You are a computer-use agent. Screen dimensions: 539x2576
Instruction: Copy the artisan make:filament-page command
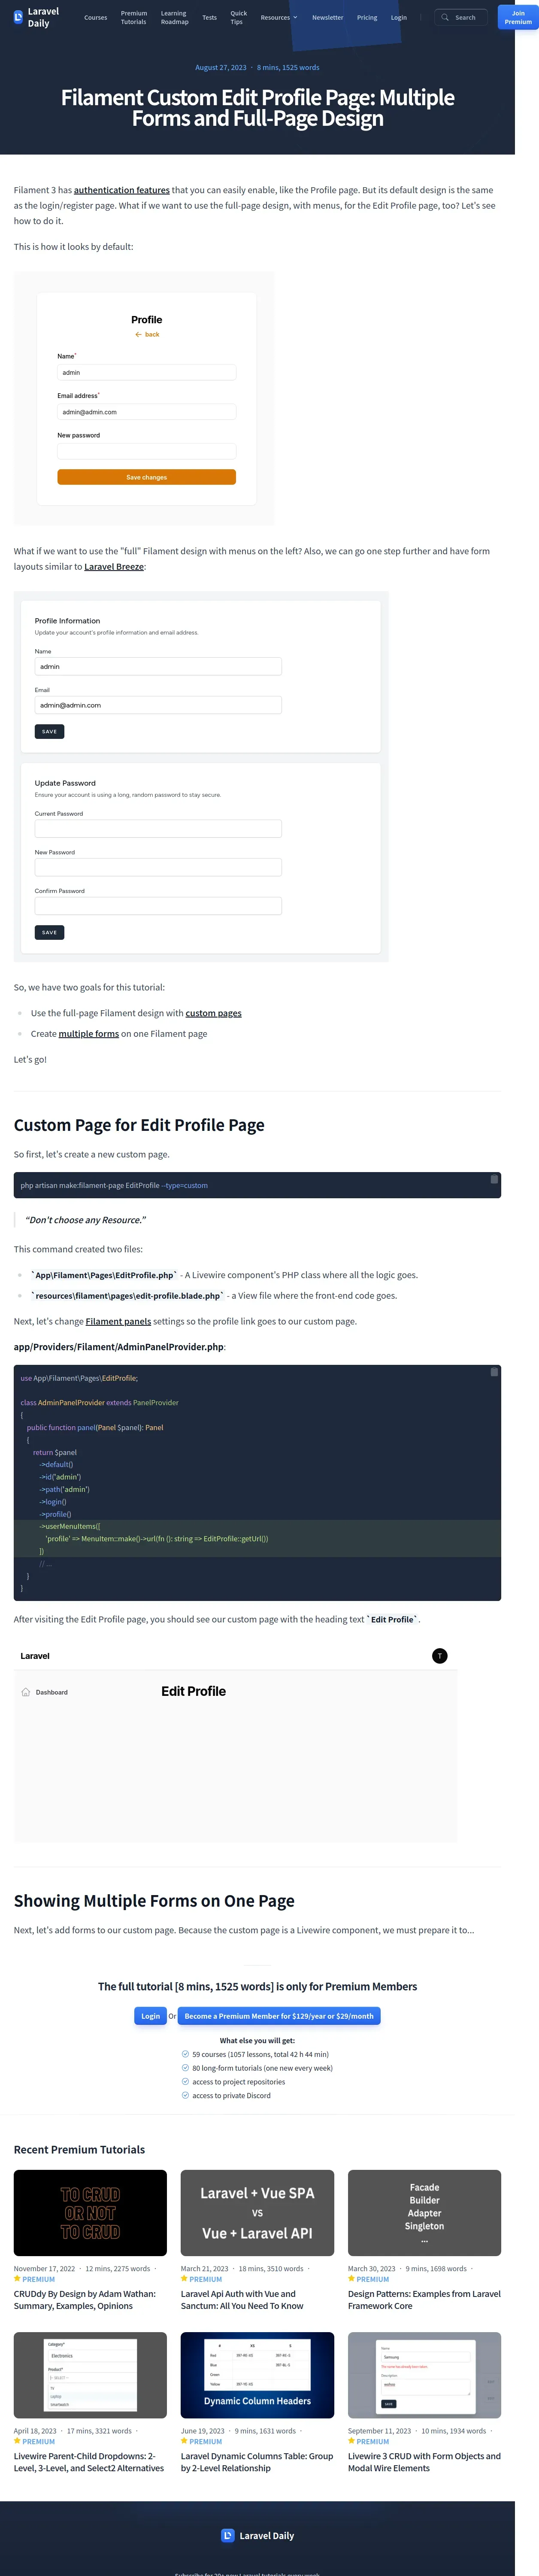coord(494,1180)
